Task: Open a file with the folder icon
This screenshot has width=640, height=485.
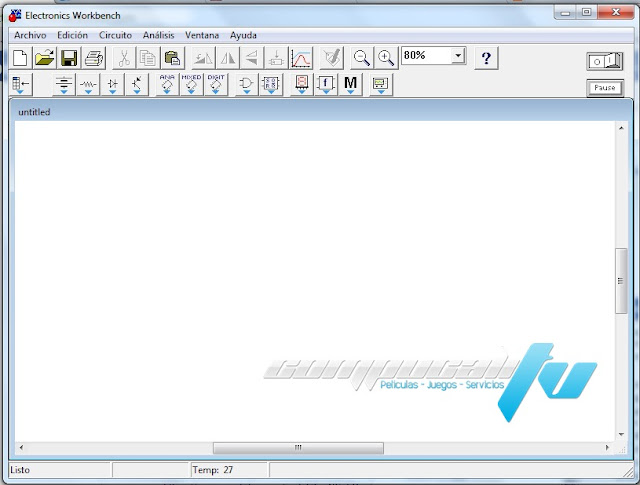Action: [x=44, y=58]
